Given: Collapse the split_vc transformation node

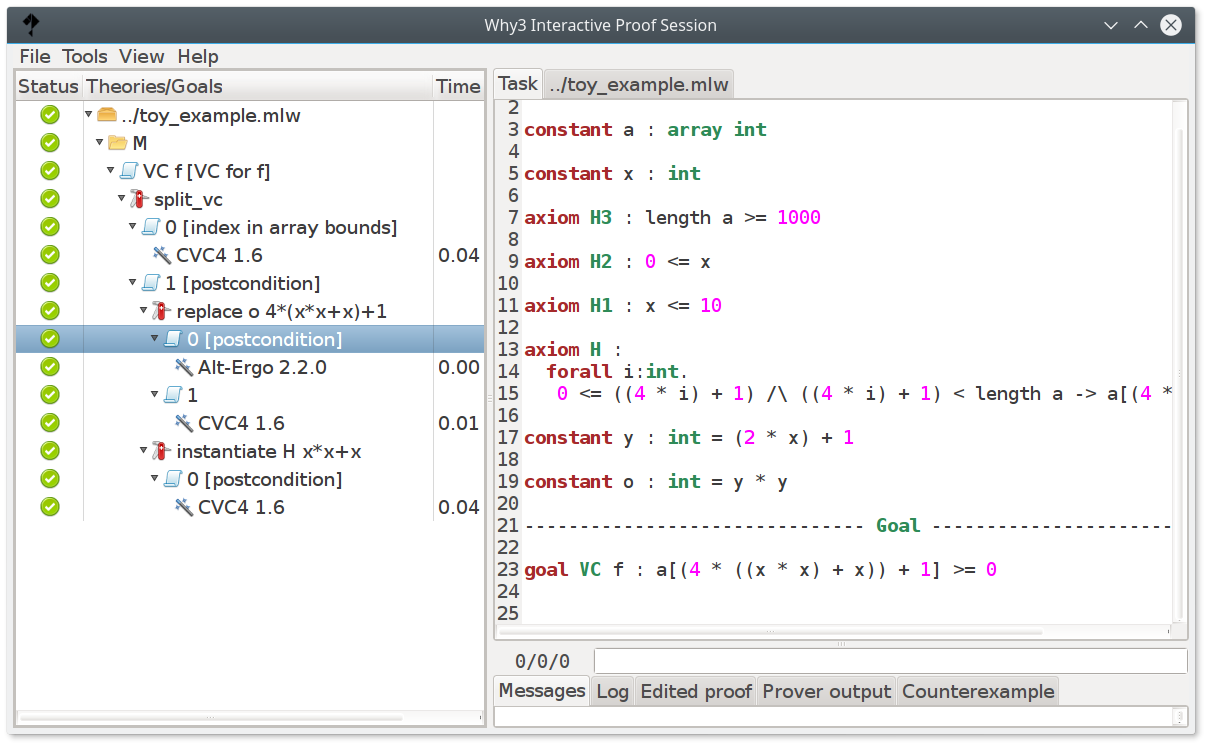Looking at the screenshot, I should (122, 199).
